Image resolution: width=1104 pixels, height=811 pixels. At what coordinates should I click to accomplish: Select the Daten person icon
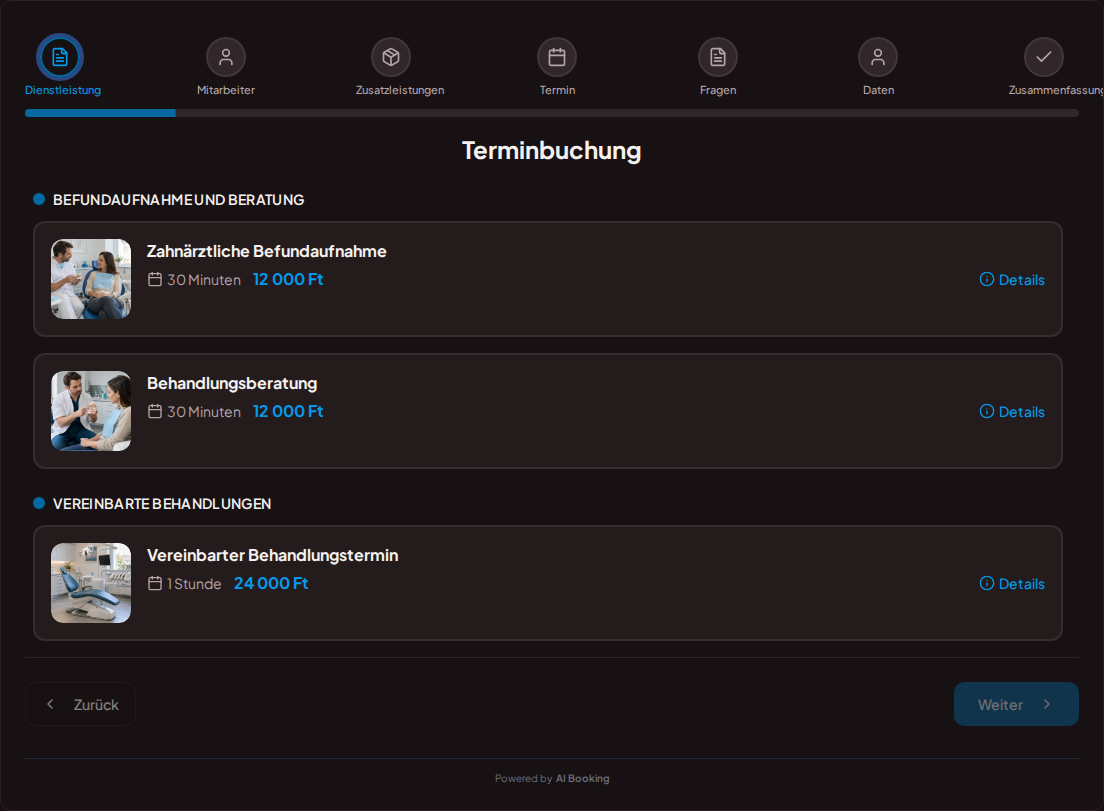click(878, 57)
